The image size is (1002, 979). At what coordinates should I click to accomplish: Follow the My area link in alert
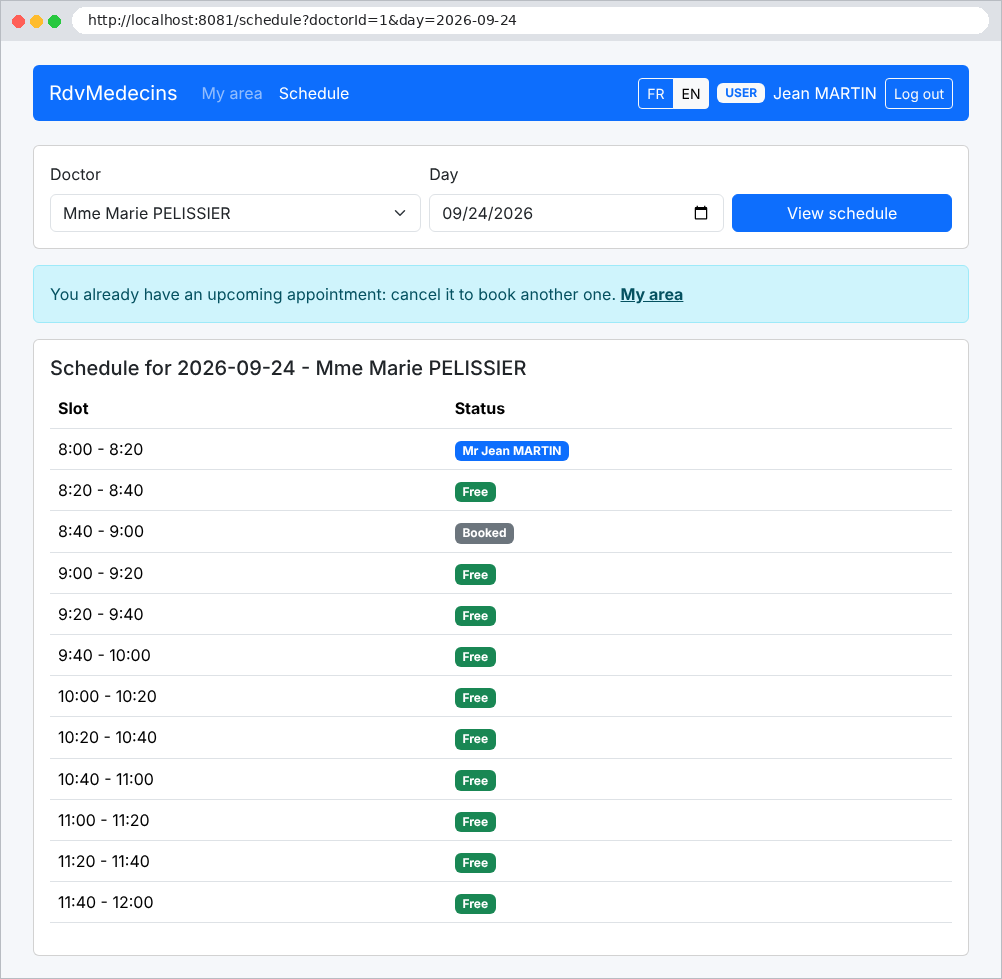click(x=651, y=295)
